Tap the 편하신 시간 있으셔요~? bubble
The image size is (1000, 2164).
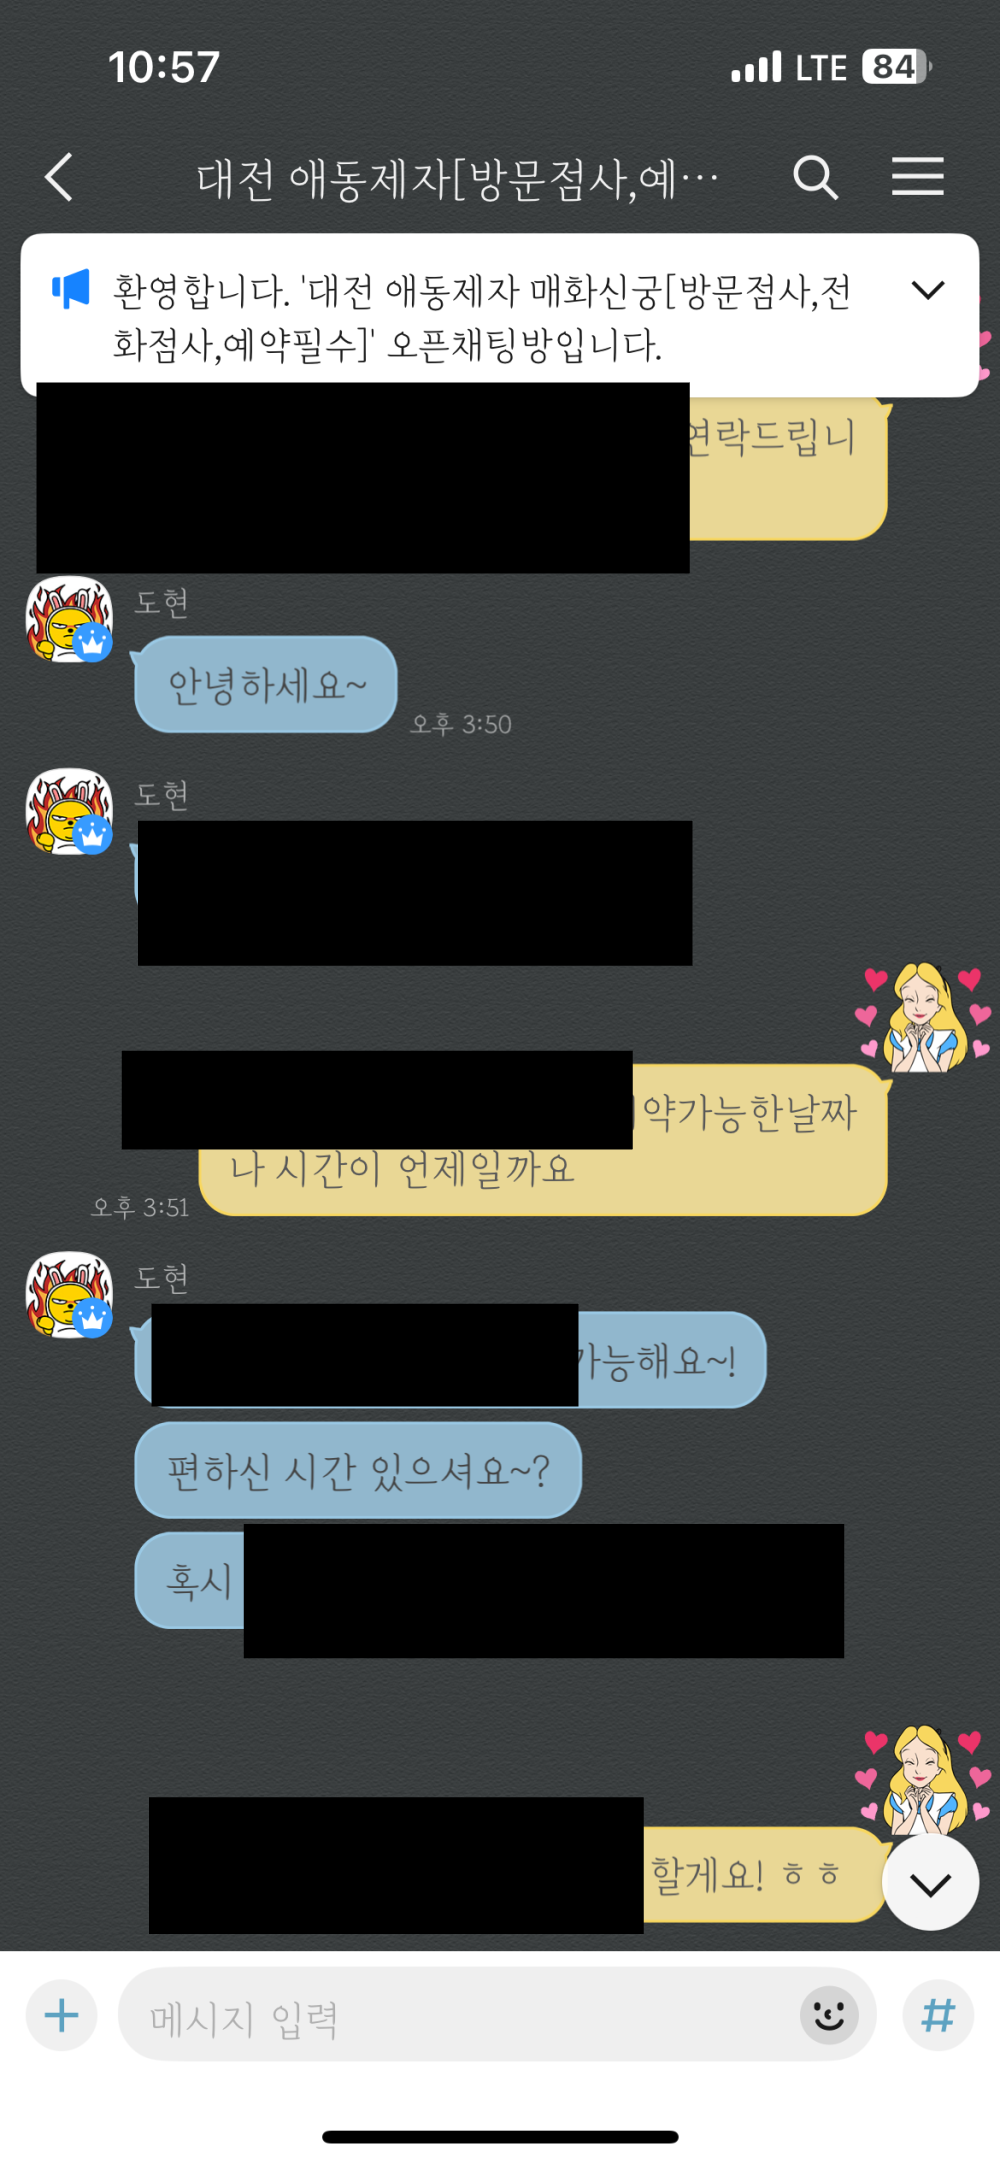click(x=358, y=1470)
